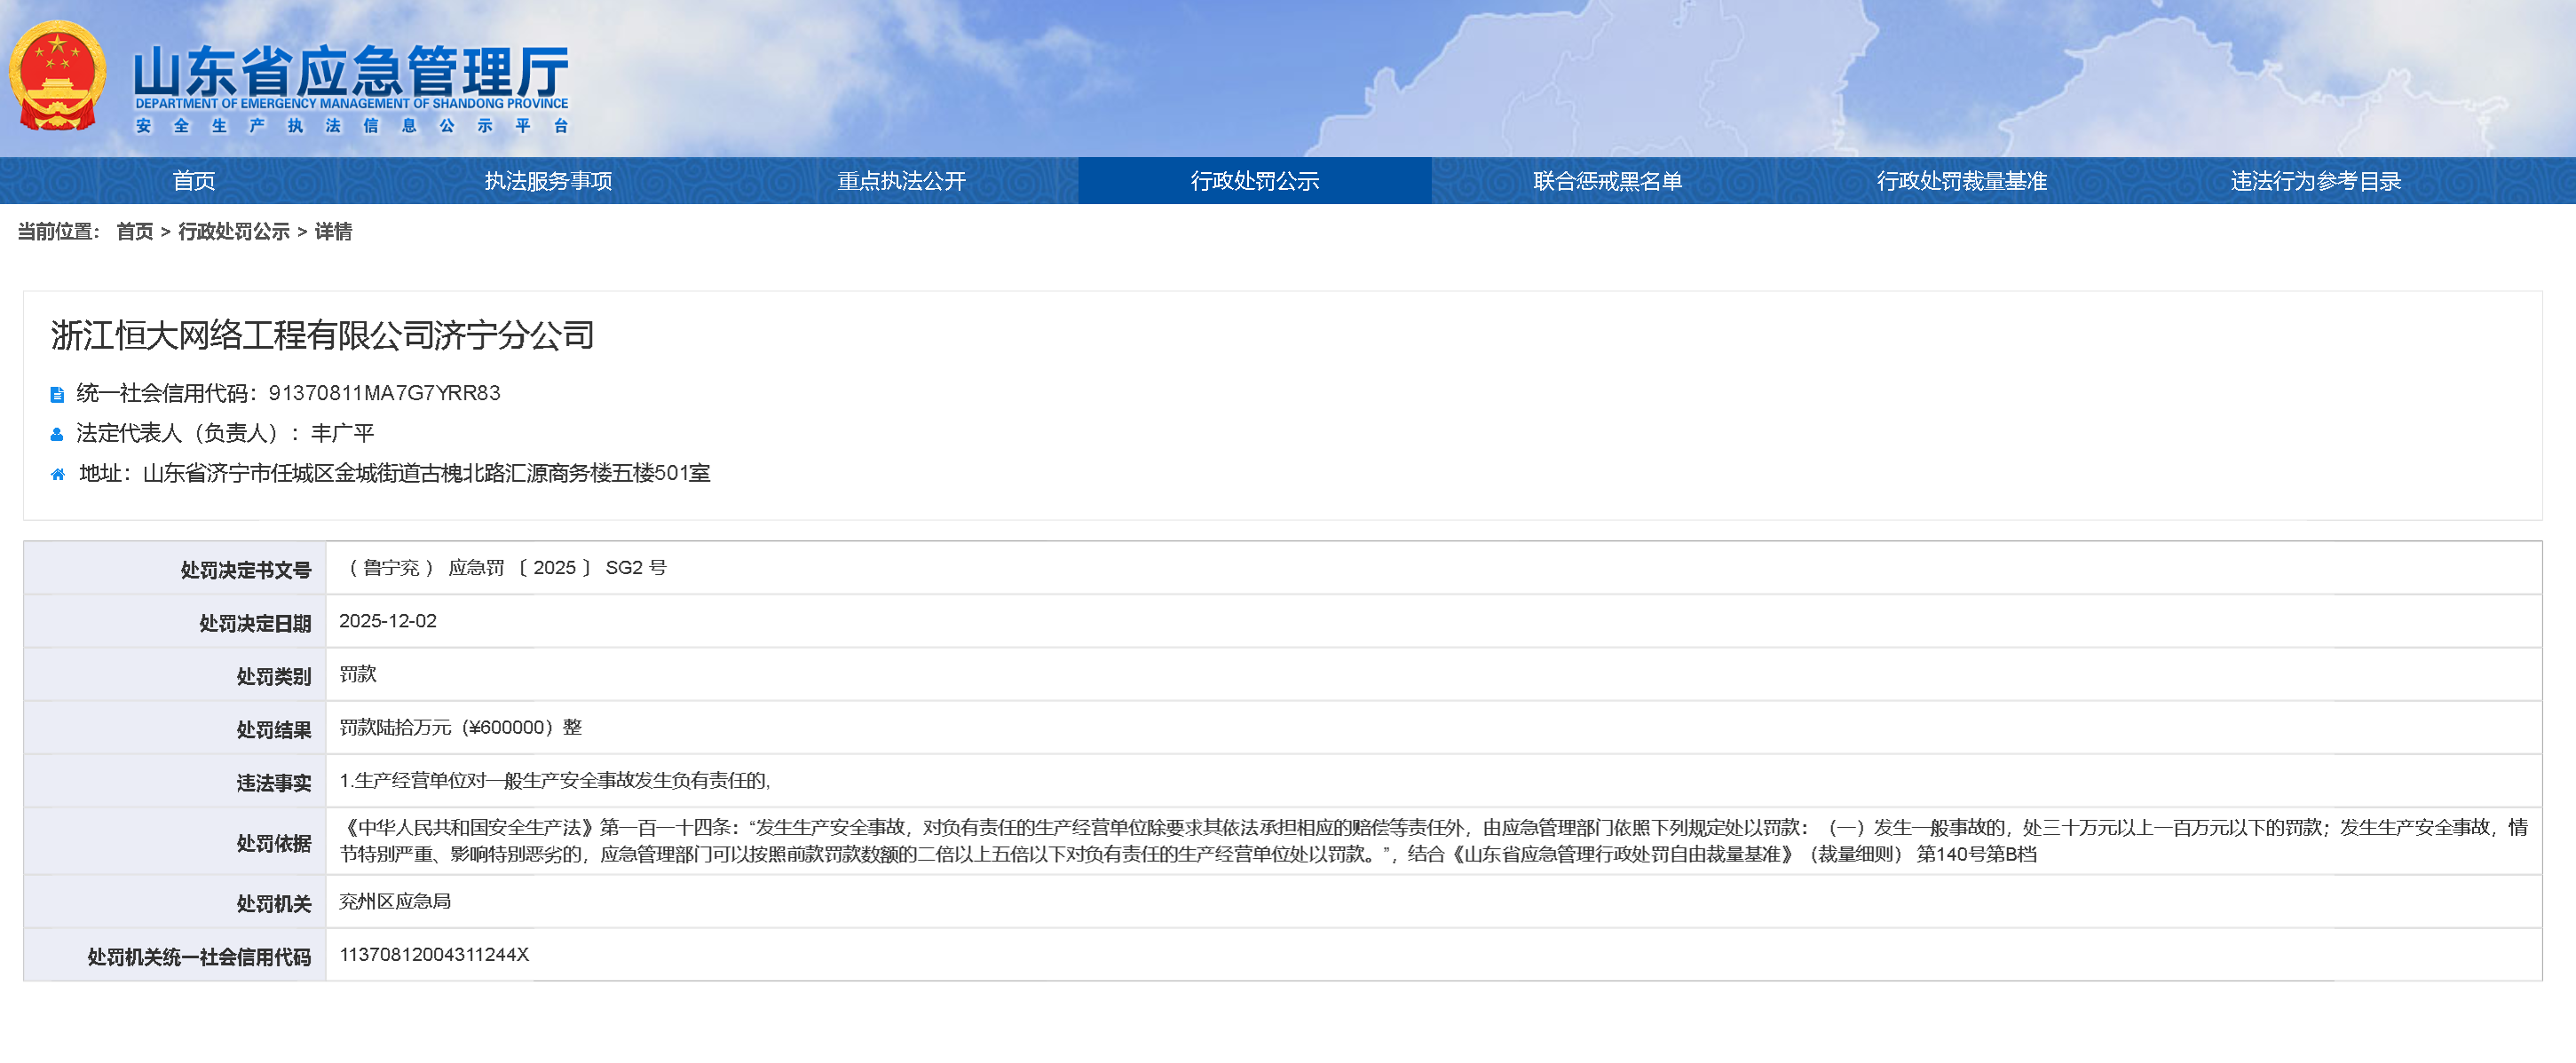Click the 首页 breadcrumb link
The width and height of the screenshot is (2576, 1063).
[135, 232]
